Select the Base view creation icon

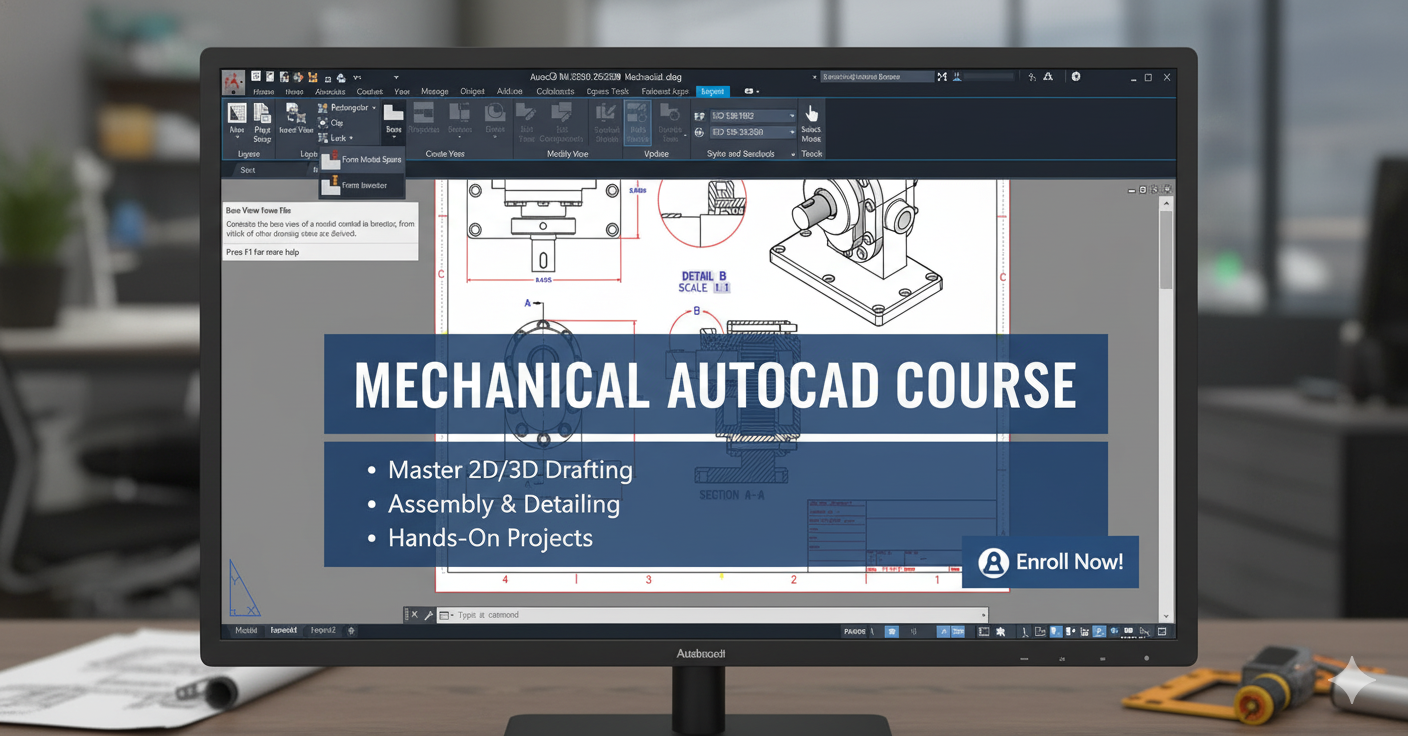tap(393, 115)
